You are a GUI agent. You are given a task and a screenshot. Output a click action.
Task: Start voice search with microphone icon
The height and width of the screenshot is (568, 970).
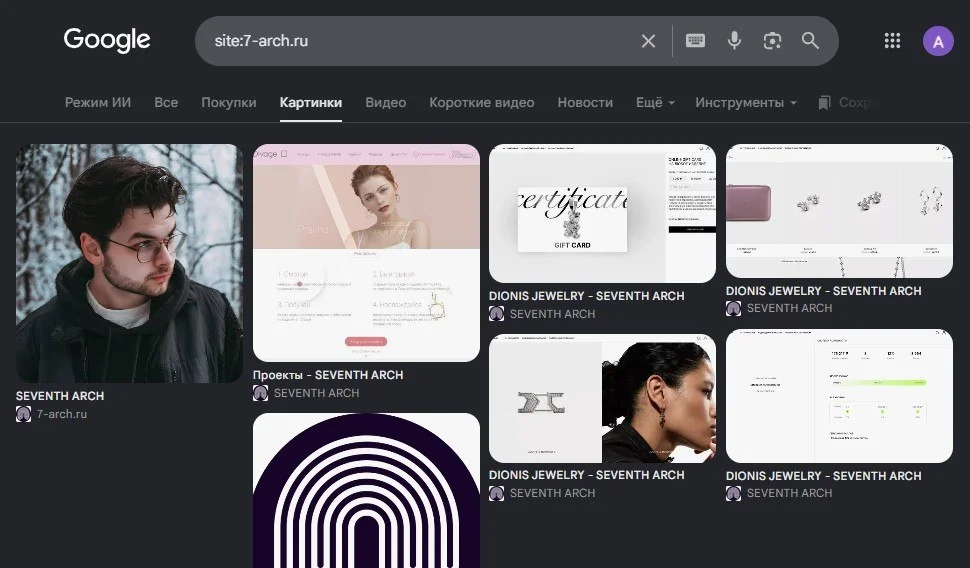pos(734,41)
